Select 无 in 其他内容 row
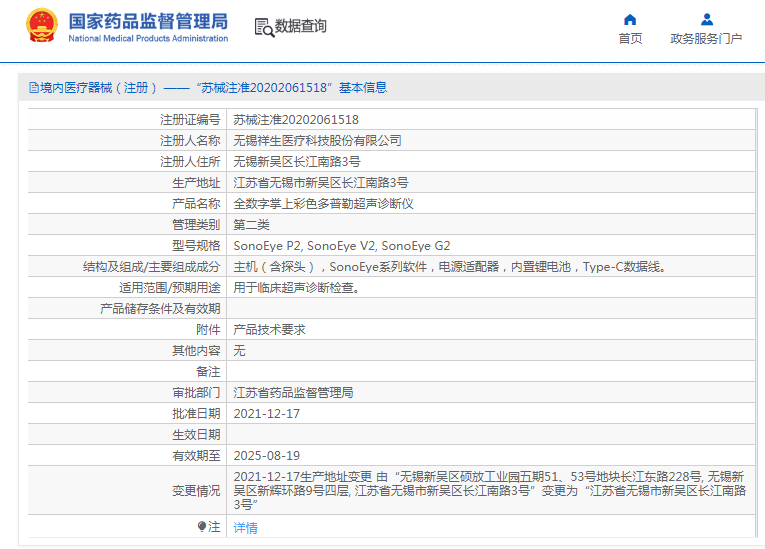This screenshot has width=765, height=549. point(239,350)
